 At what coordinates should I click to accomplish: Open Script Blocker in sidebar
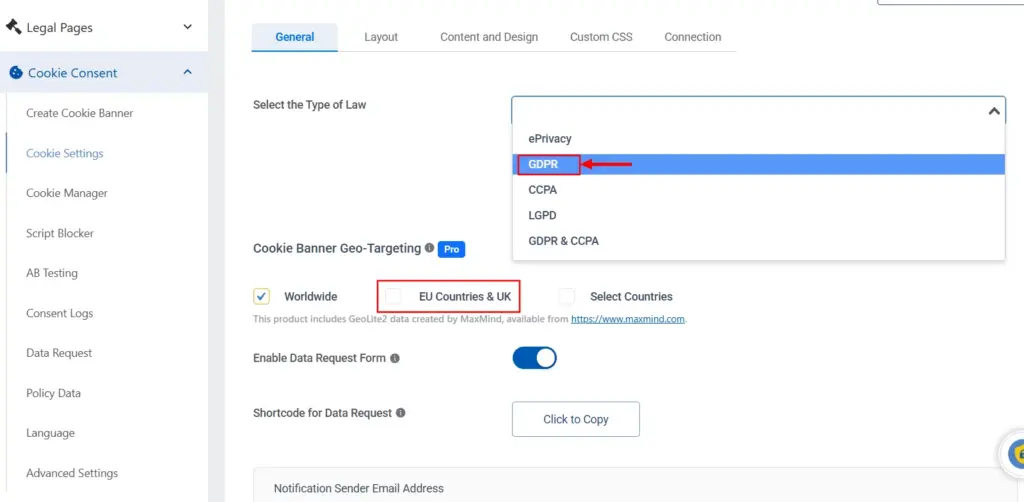point(60,233)
